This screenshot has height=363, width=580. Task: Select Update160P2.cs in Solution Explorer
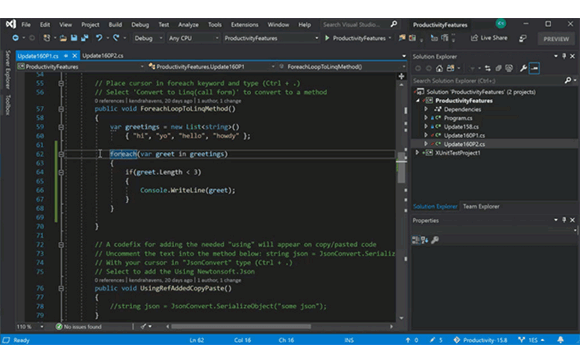tap(464, 144)
